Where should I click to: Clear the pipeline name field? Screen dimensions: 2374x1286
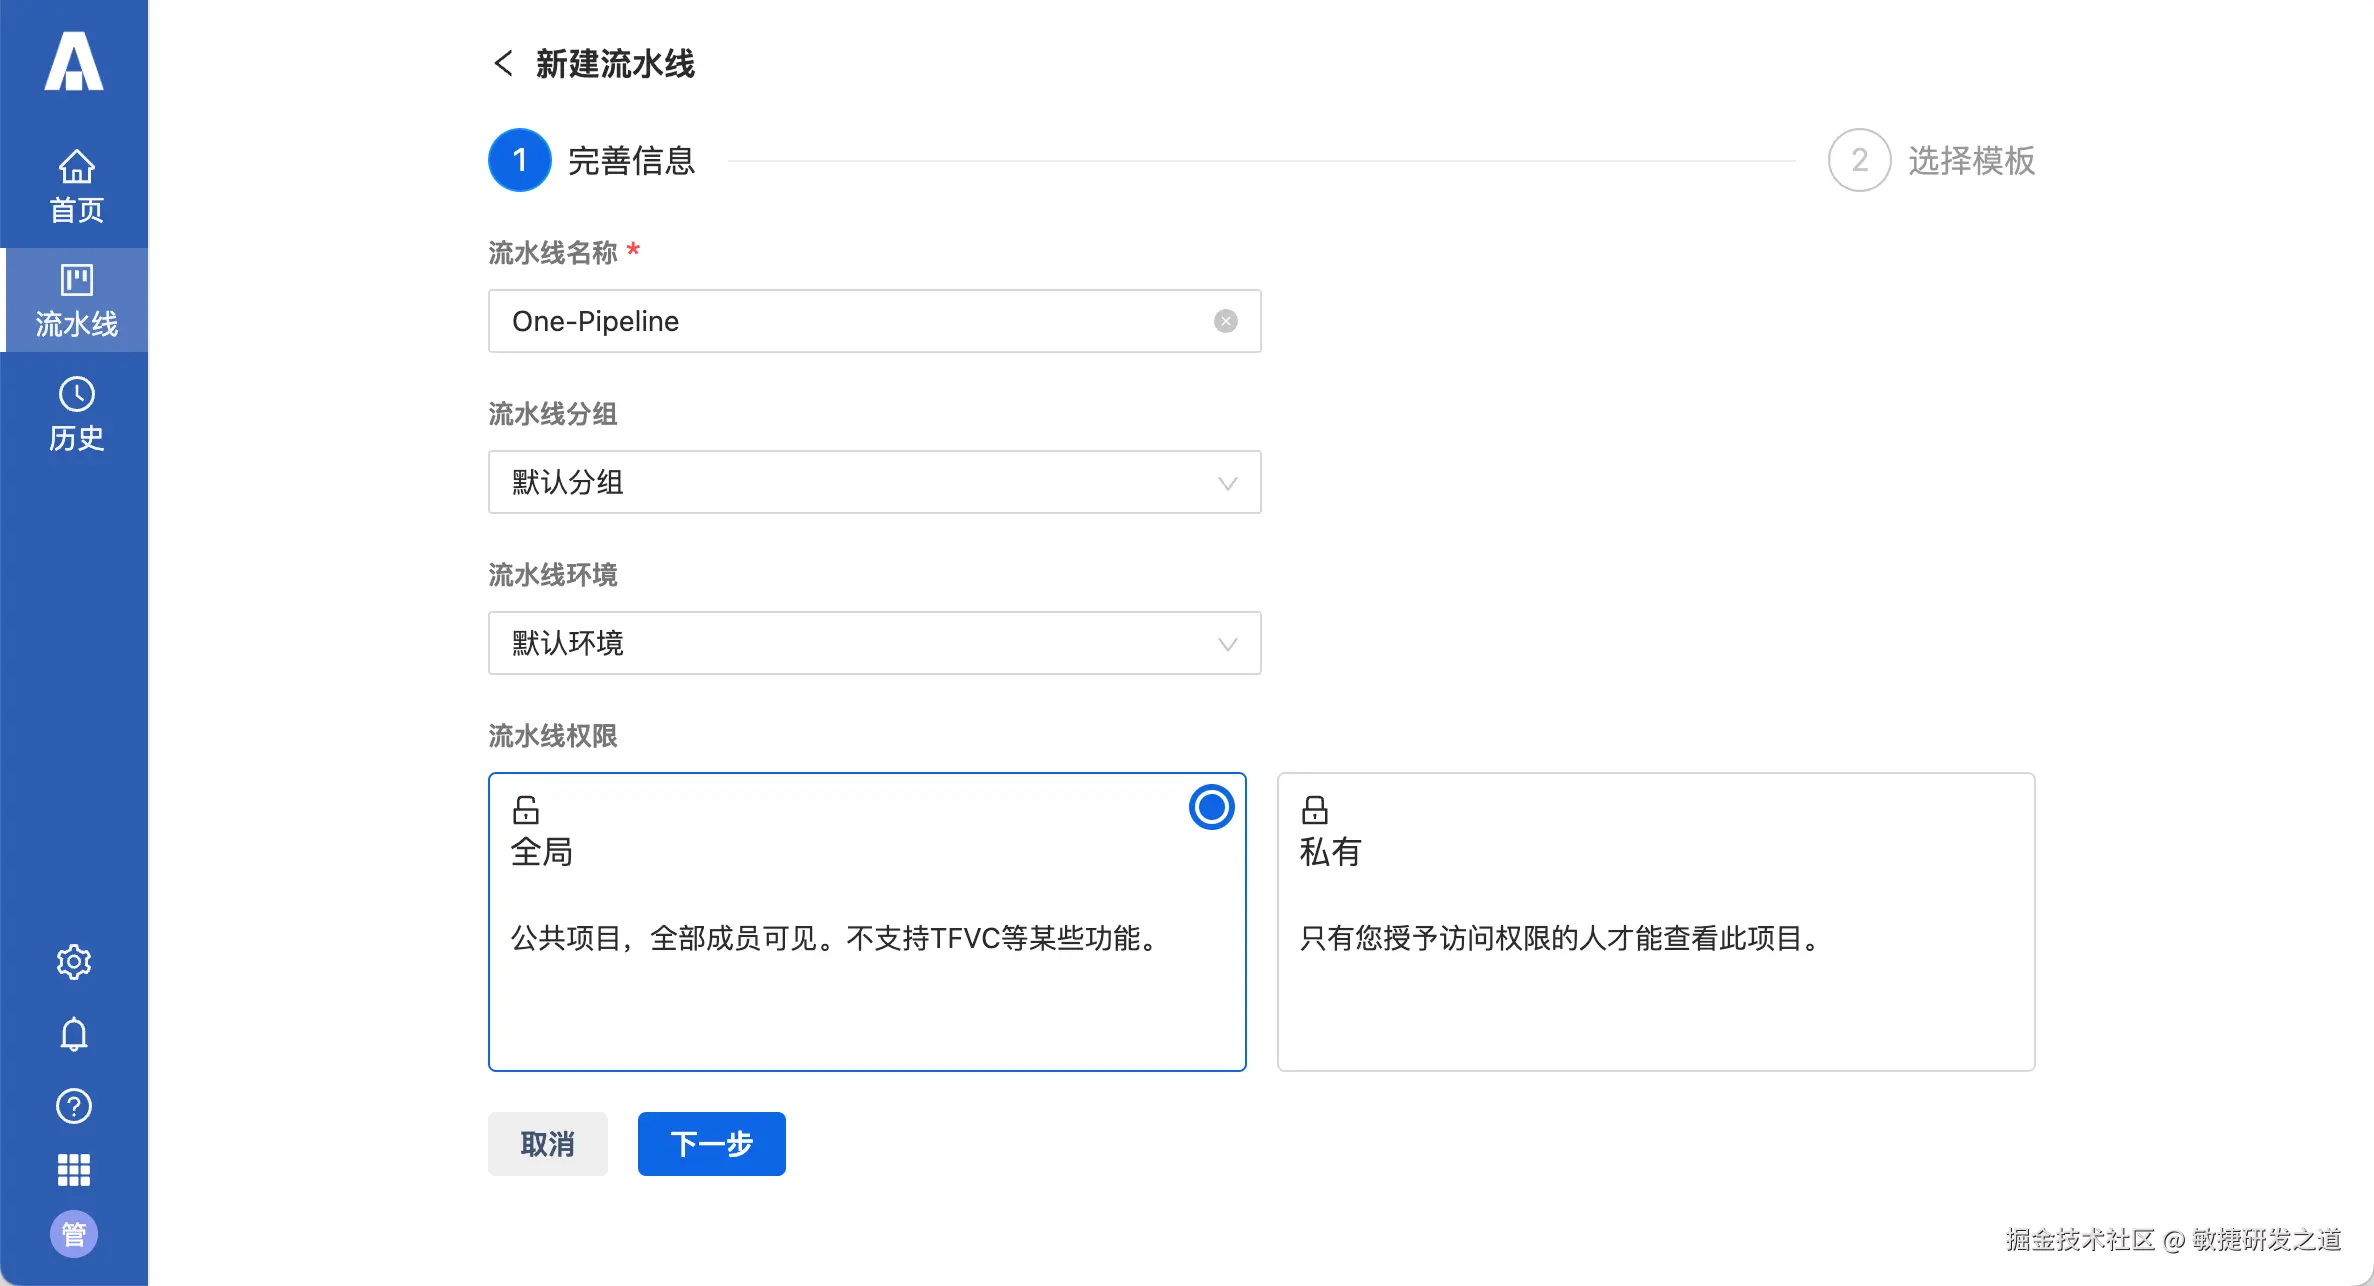coord(1225,321)
